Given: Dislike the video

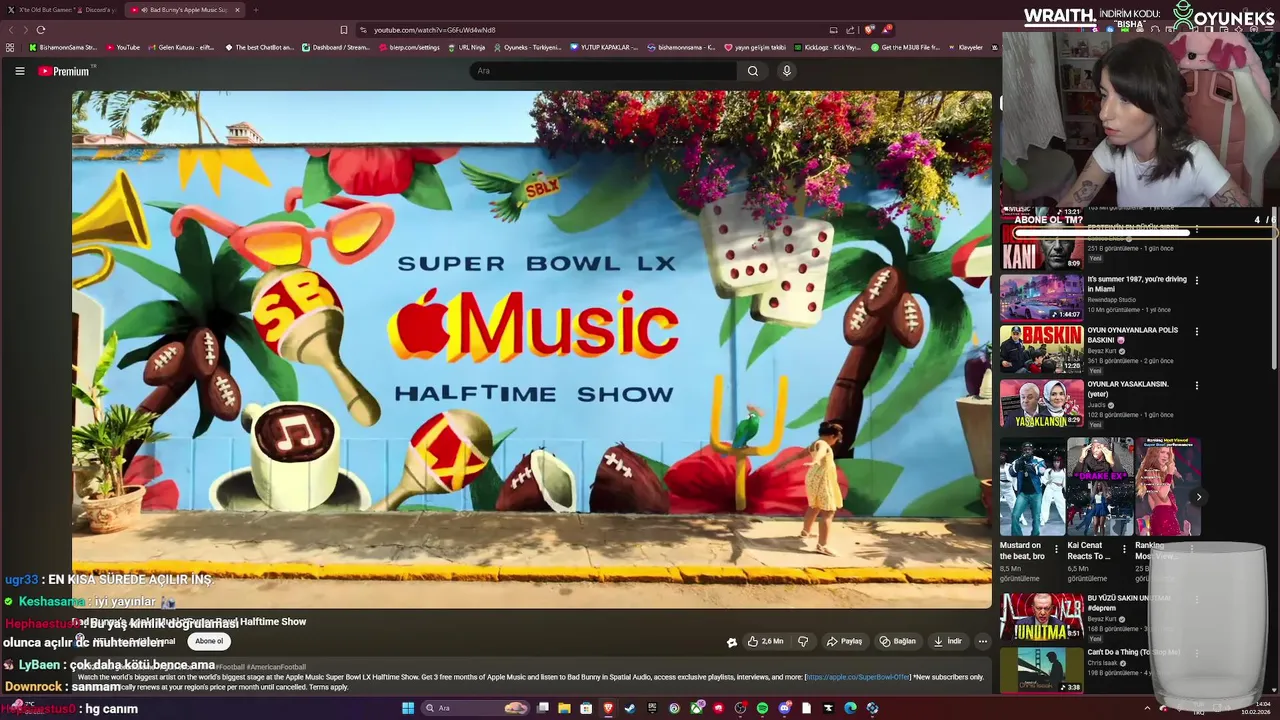Looking at the screenshot, I should (803, 641).
